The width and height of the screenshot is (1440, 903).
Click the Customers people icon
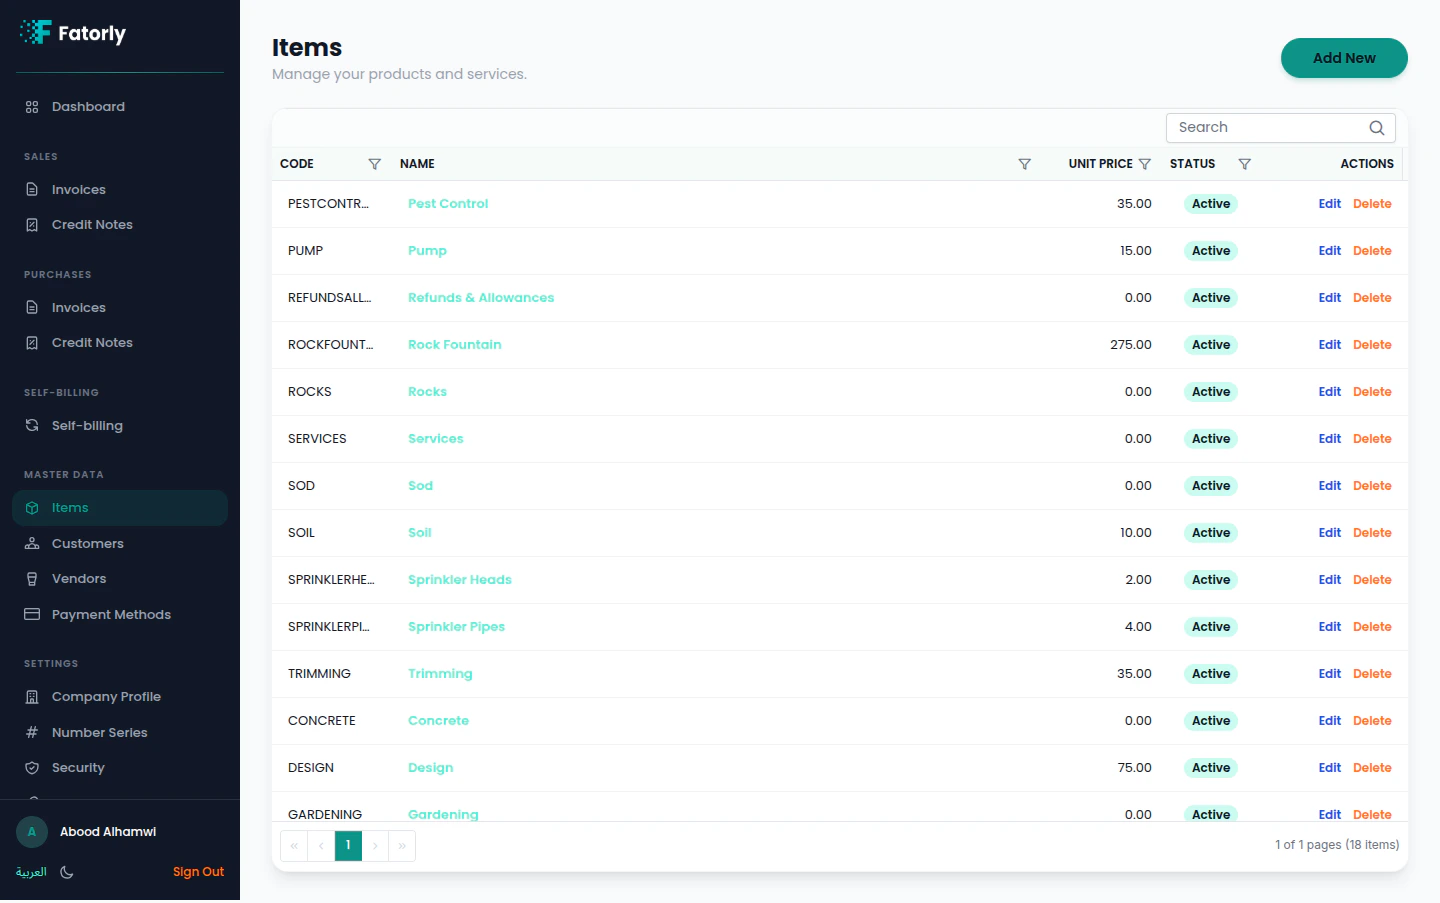pos(32,544)
